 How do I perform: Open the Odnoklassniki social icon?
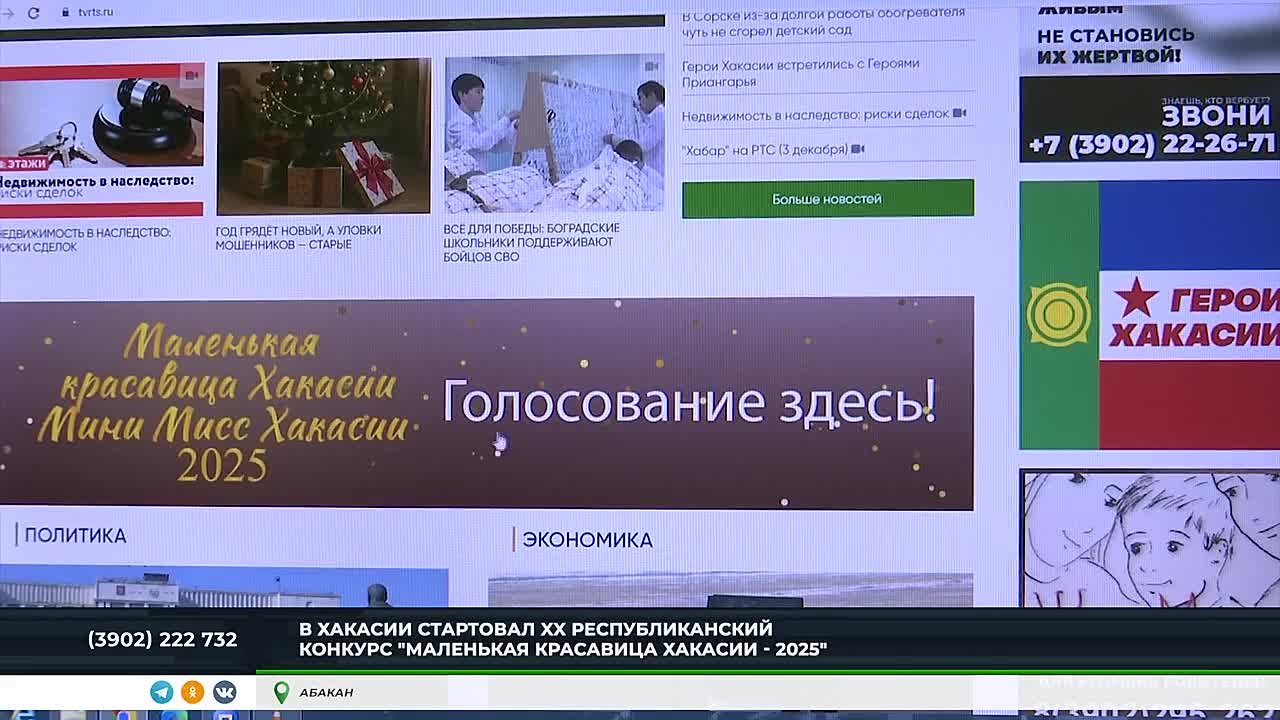click(193, 692)
